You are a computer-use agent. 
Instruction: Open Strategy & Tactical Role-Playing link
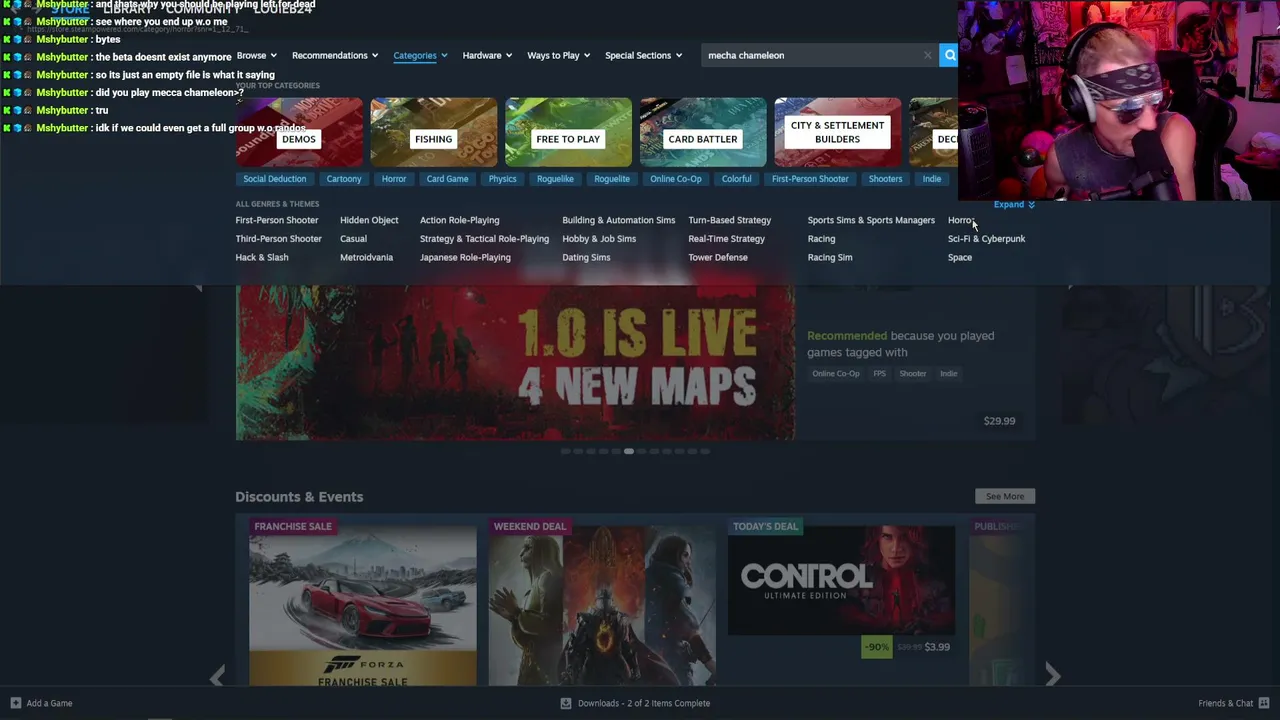[x=484, y=239]
